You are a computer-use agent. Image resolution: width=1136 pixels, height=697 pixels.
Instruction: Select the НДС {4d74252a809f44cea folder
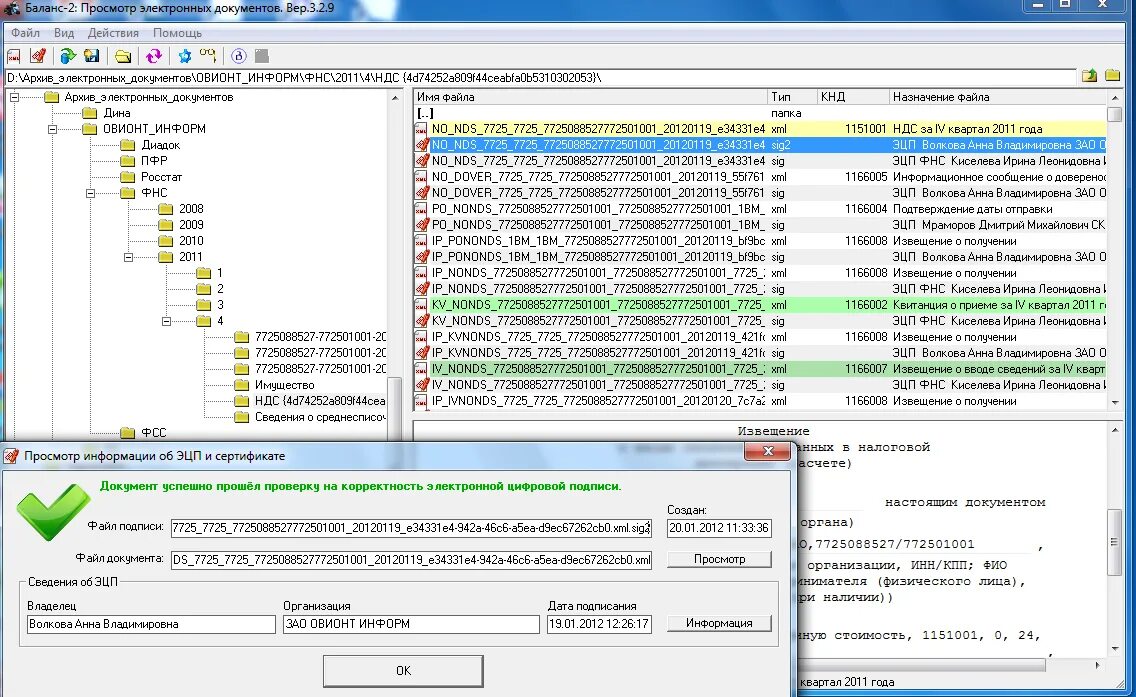pos(320,401)
